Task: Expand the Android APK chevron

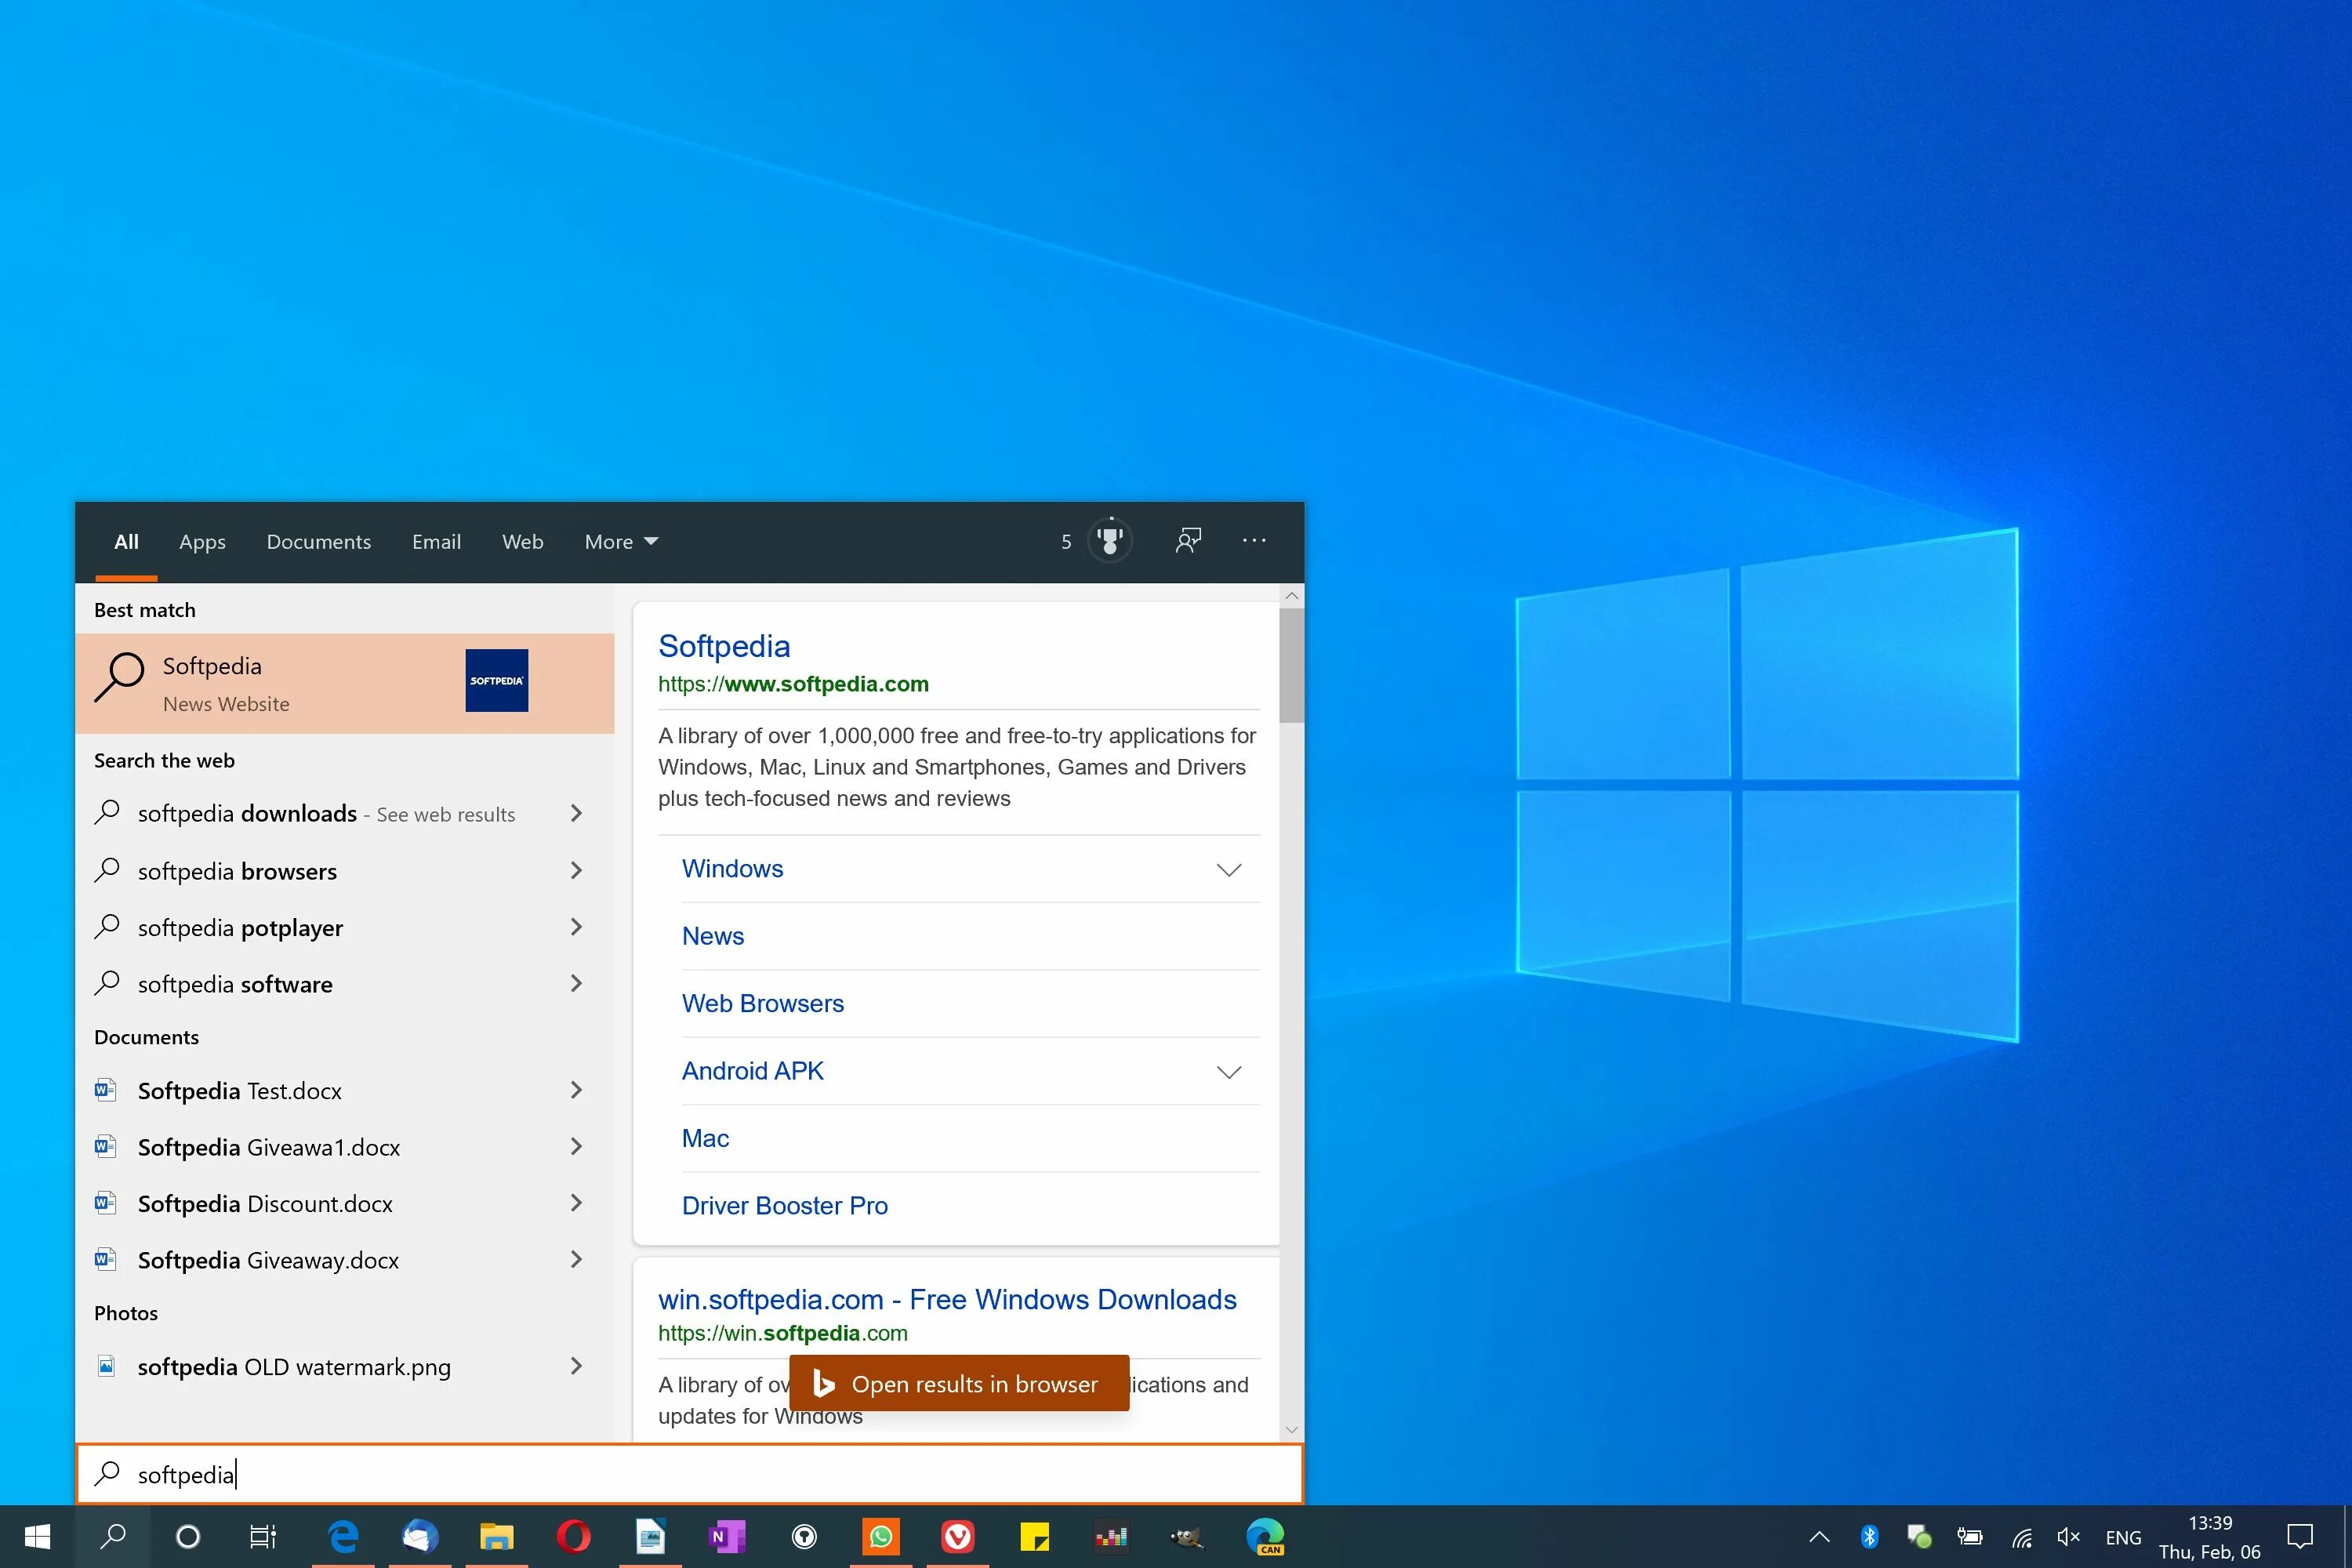Action: pos(1228,1072)
